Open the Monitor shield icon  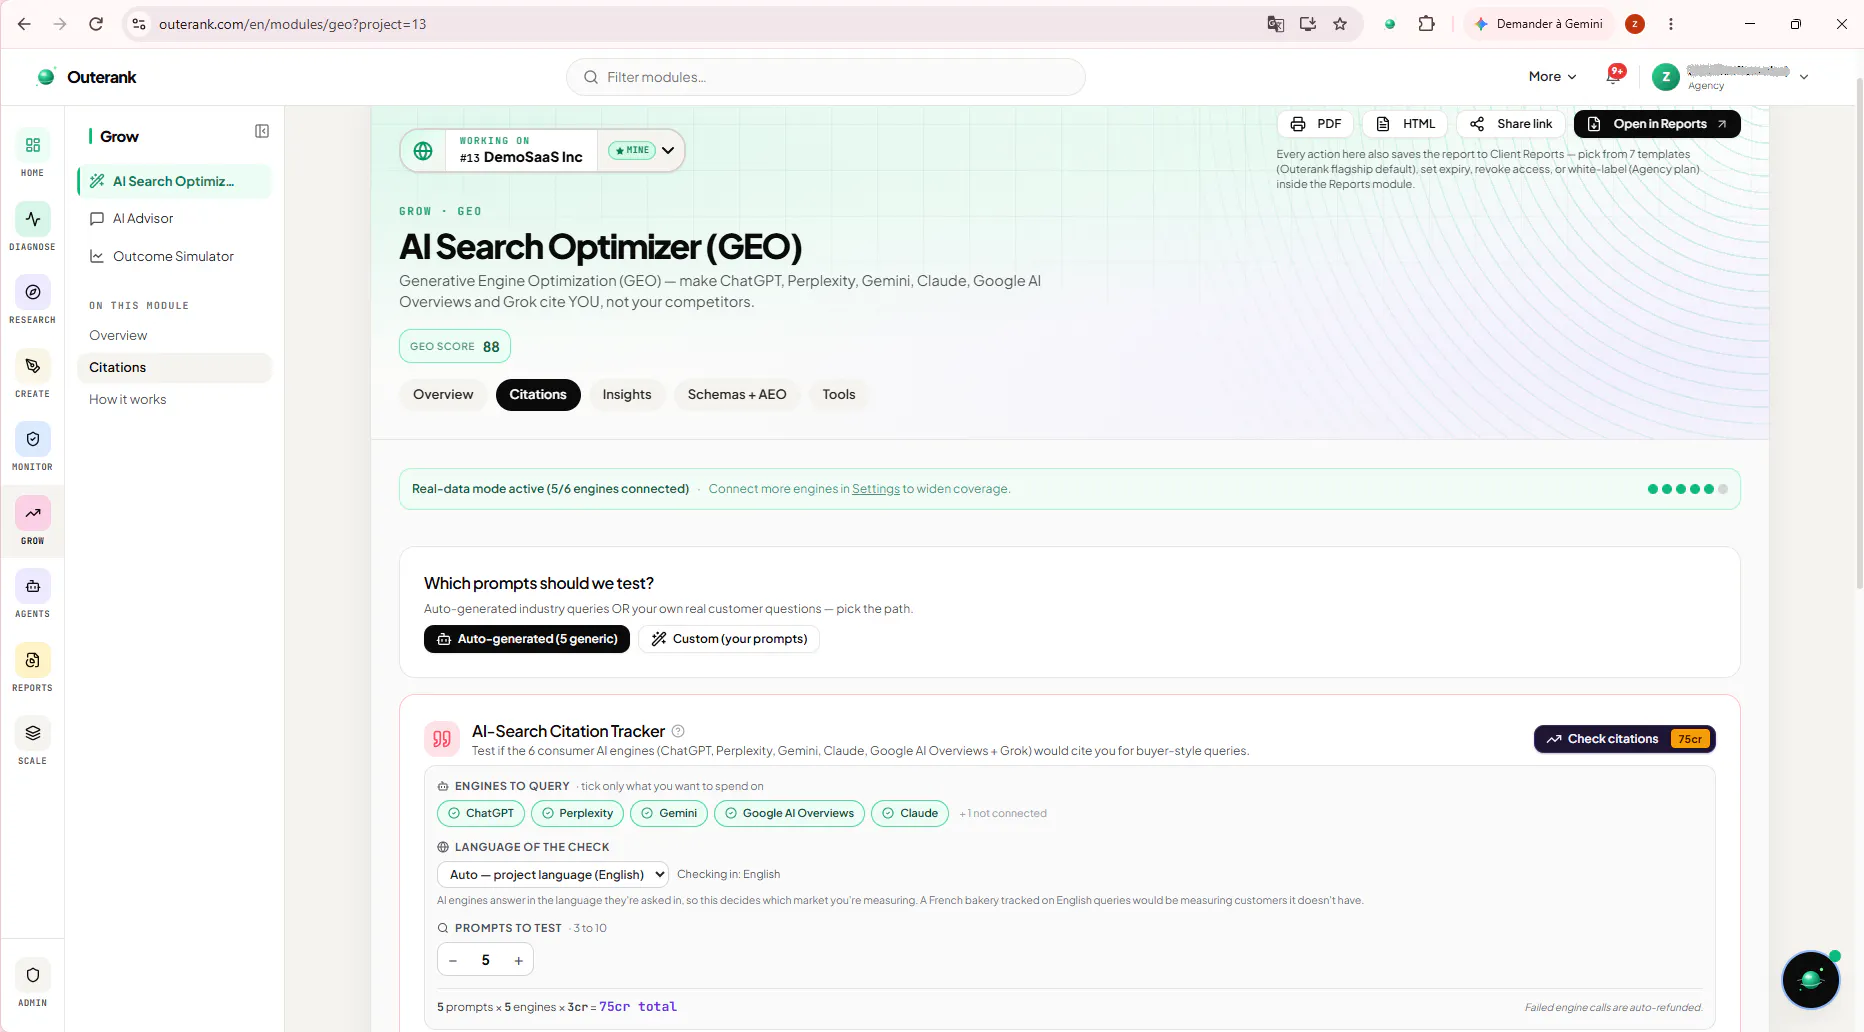tap(33, 439)
